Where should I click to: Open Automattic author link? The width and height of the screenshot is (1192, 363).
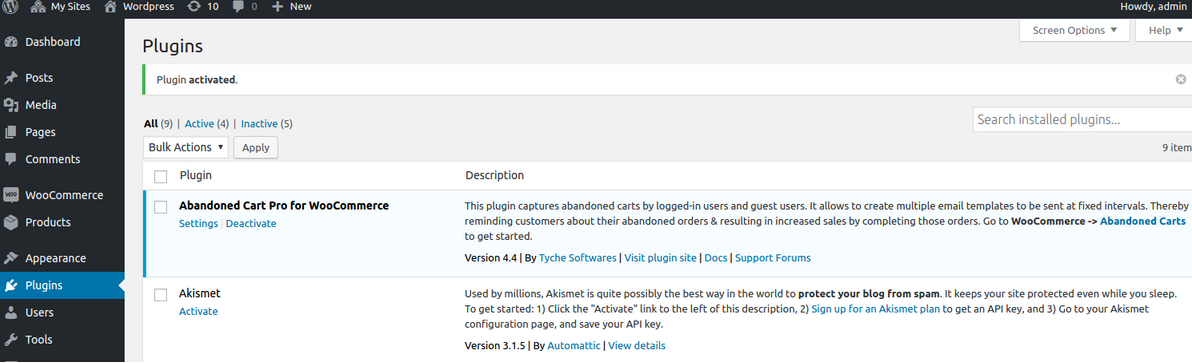[x=574, y=346]
